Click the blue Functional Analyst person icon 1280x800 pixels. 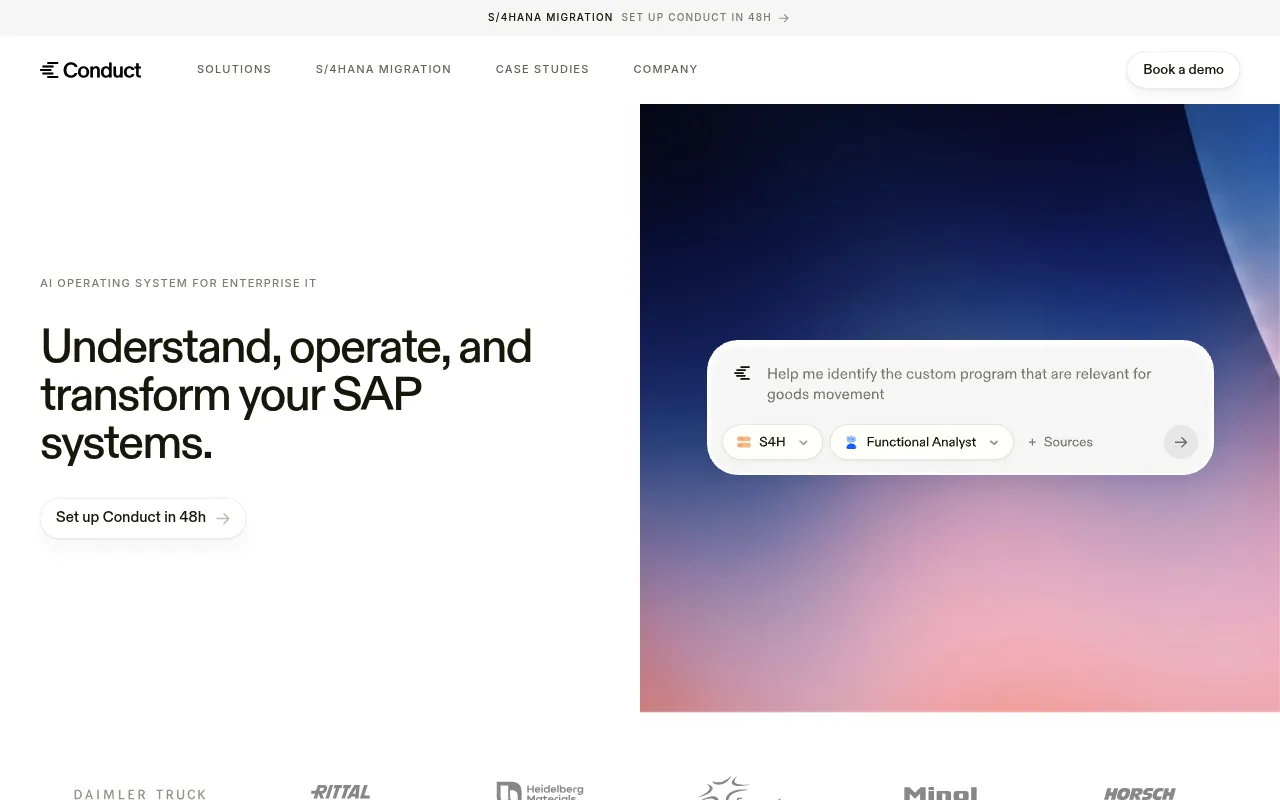click(851, 442)
